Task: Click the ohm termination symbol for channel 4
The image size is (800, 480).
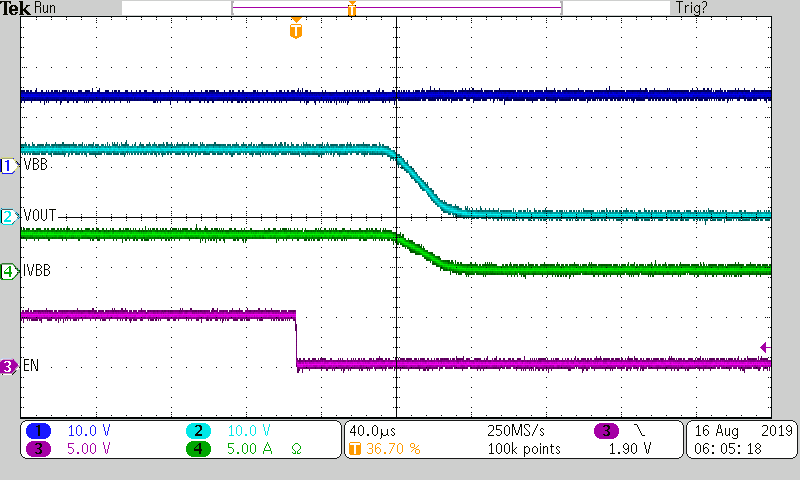Action: pos(296,449)
